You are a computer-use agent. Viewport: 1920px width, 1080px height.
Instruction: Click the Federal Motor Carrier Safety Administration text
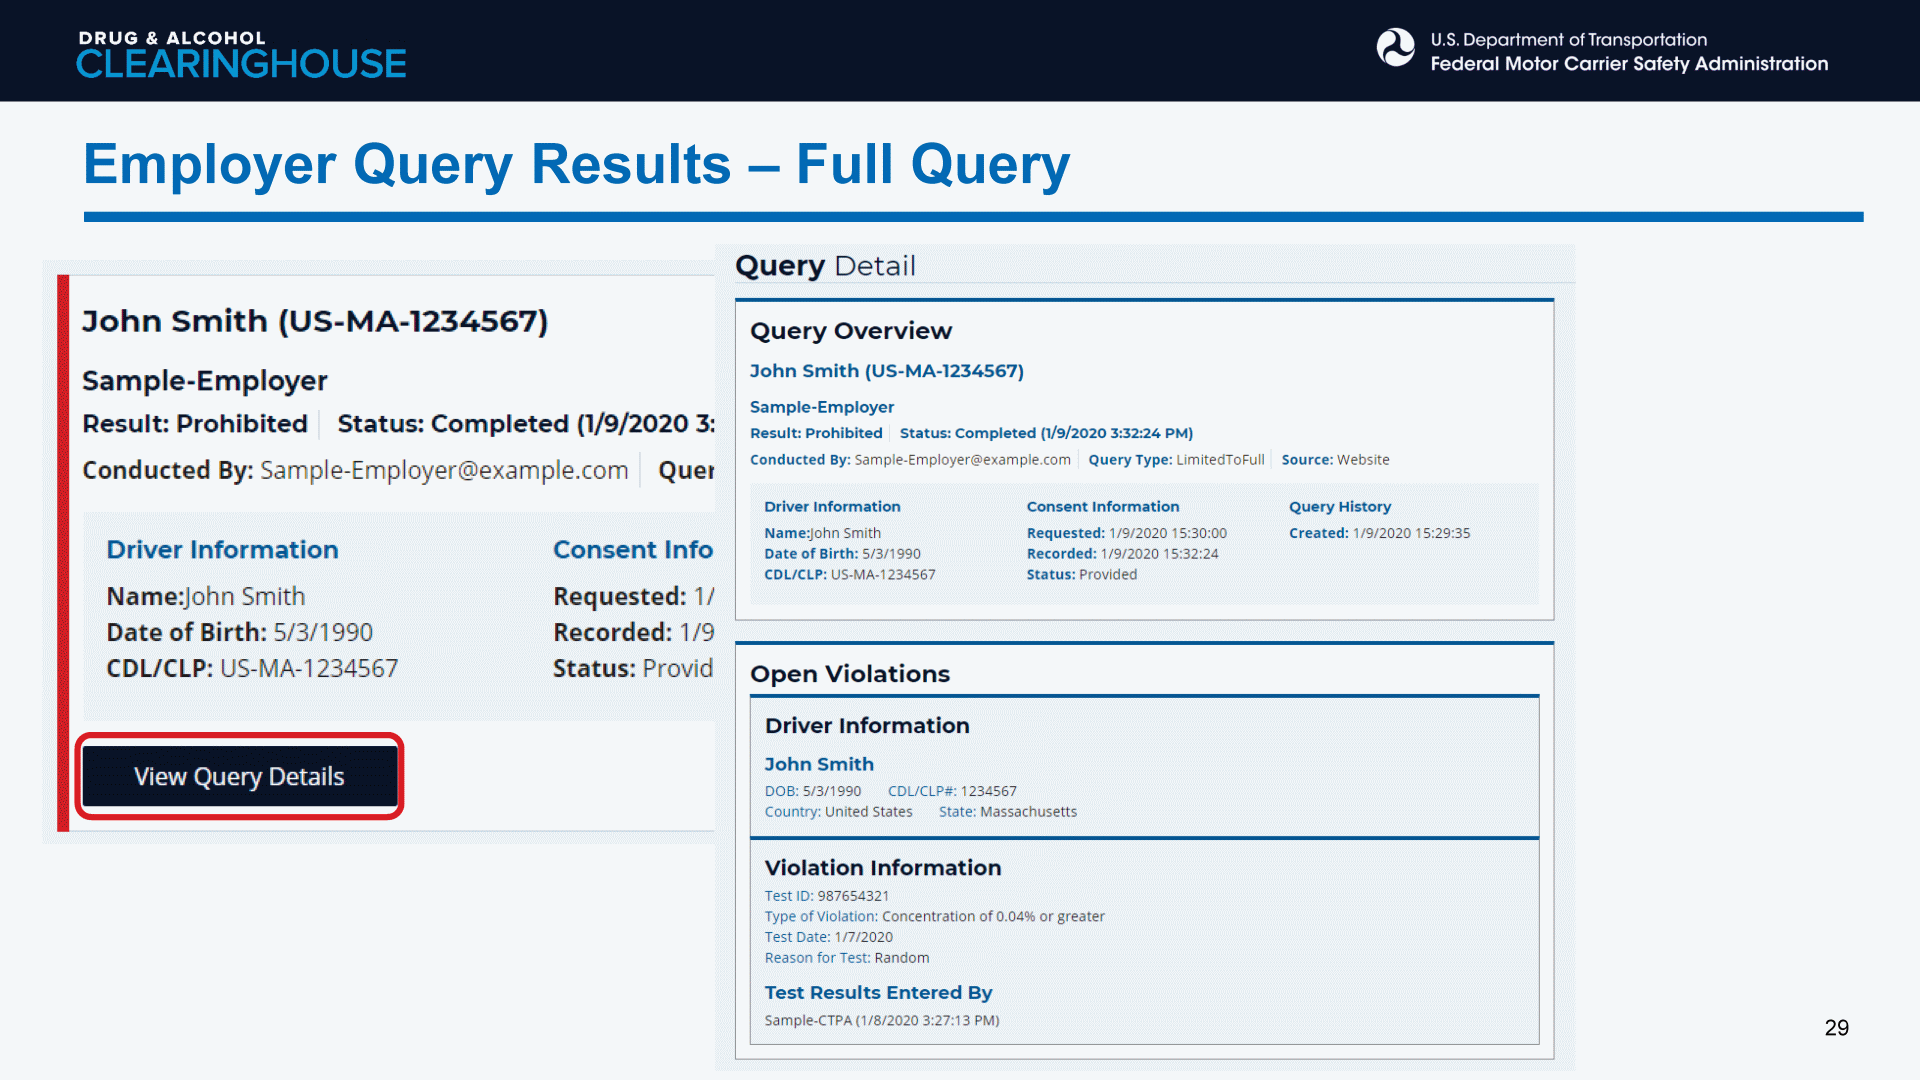click(1628, 64)
